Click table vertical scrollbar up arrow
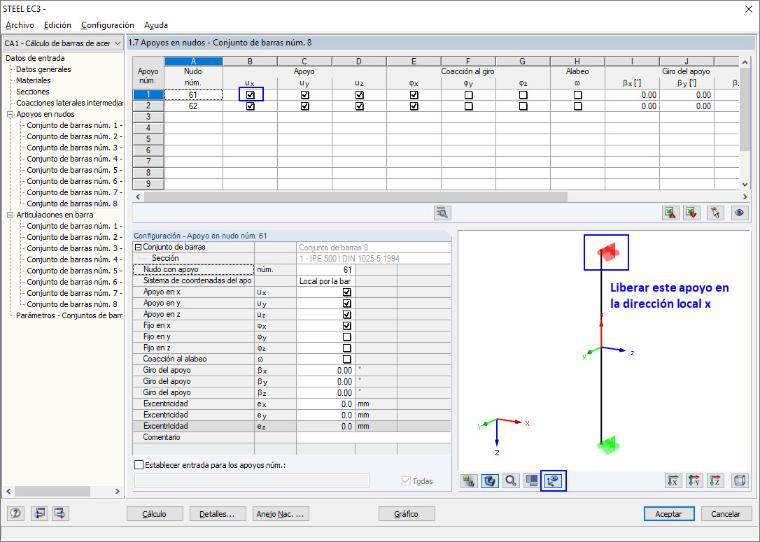This screenshot has width=760, height=542. tap(745, 62)
